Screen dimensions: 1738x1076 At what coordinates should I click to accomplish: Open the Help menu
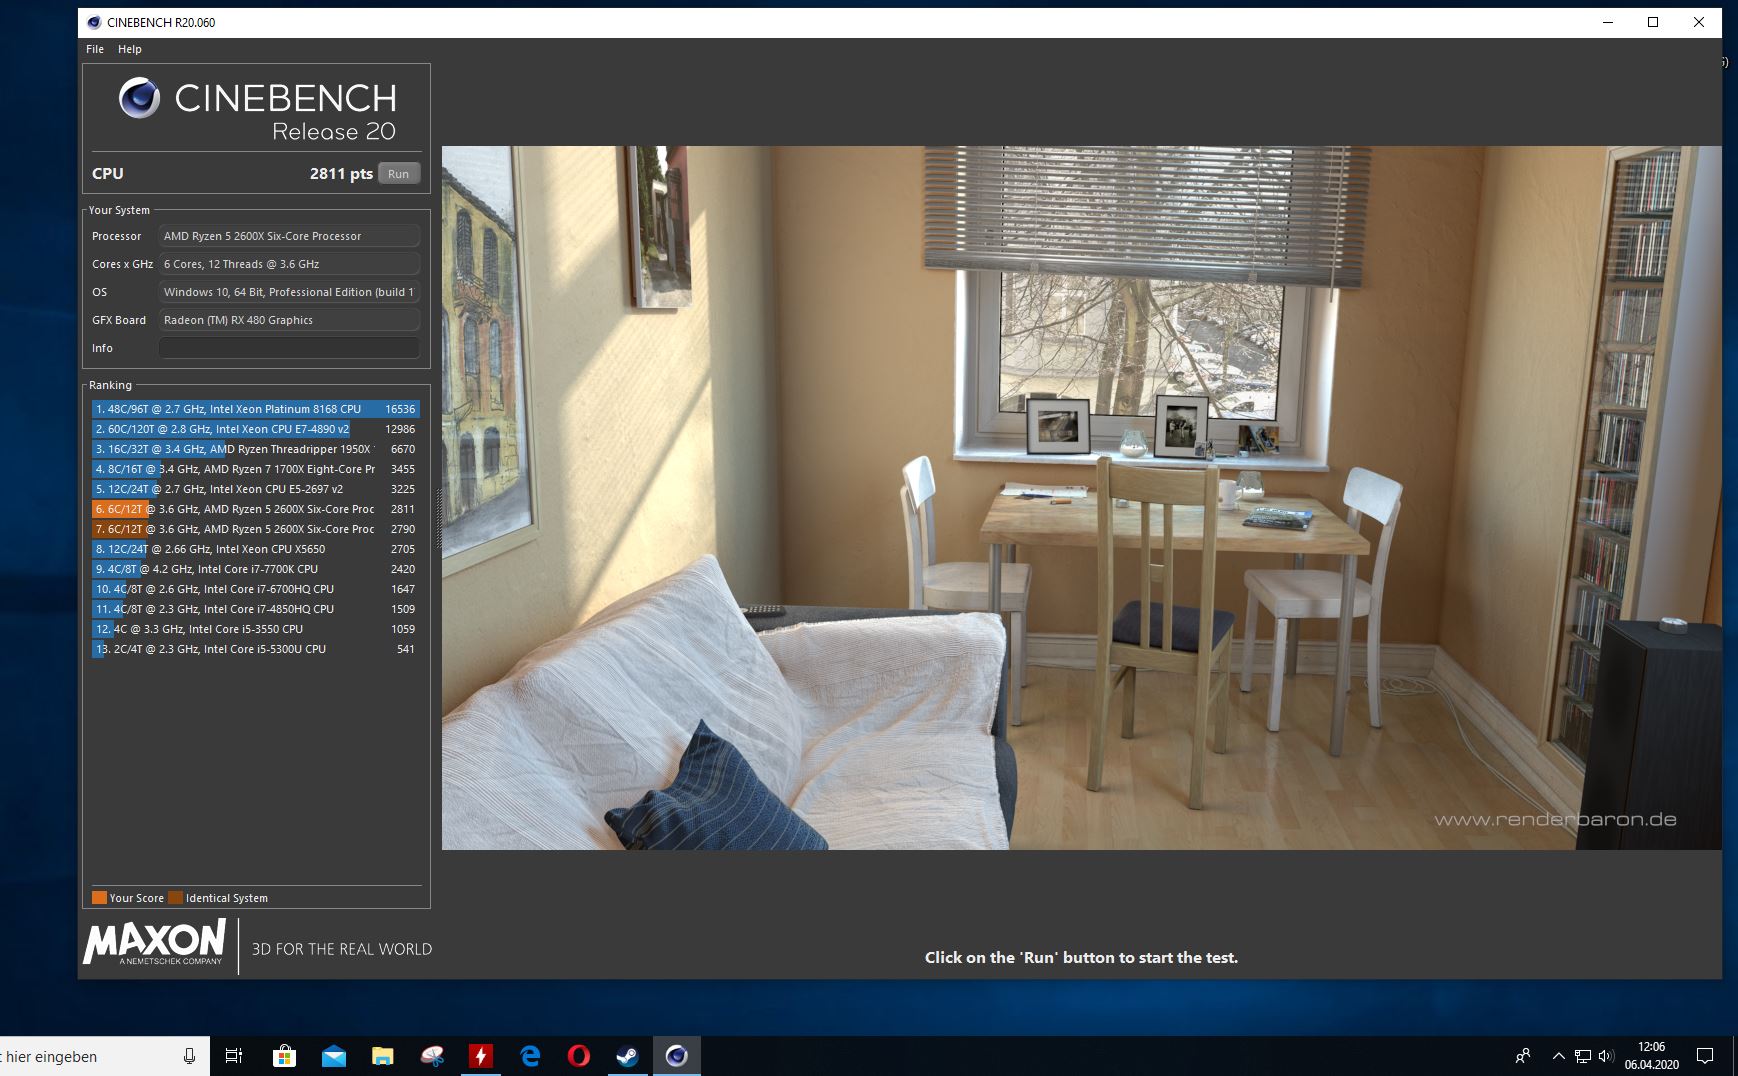pyautogui.click(x=130, y=49)
